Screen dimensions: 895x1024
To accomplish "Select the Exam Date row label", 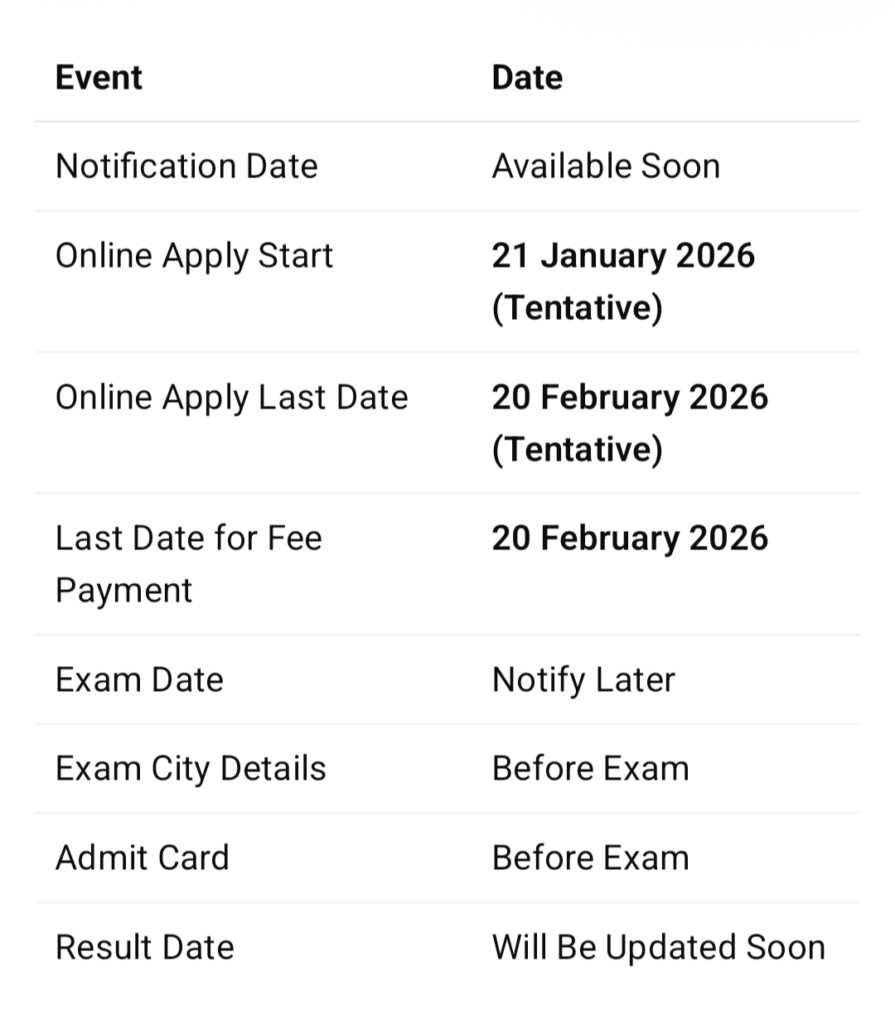I will point(139,680).
